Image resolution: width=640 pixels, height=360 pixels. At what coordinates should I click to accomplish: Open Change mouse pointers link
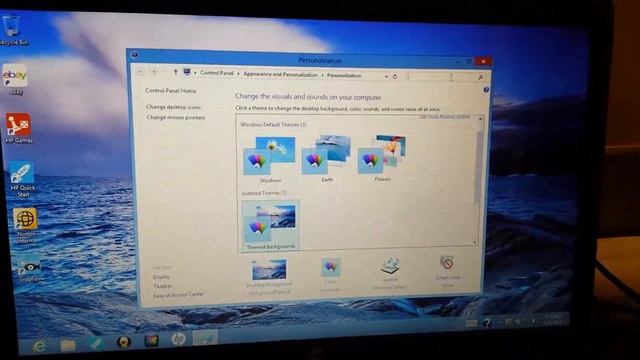(x=176, y=118)
